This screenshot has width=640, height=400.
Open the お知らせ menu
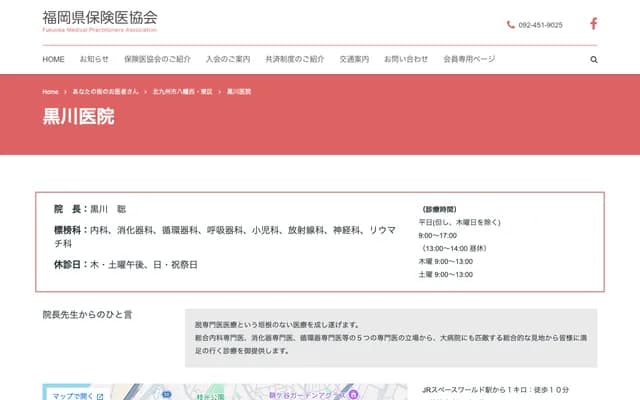[x=95, y=60]
